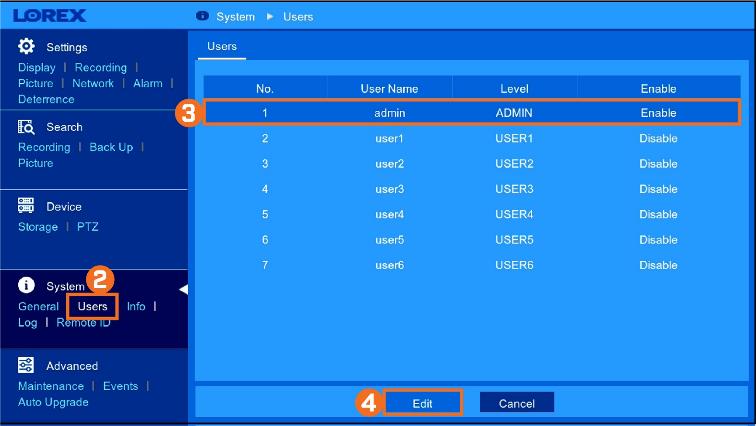
Task: Open Back Up under Search
Action: [111, 147]
